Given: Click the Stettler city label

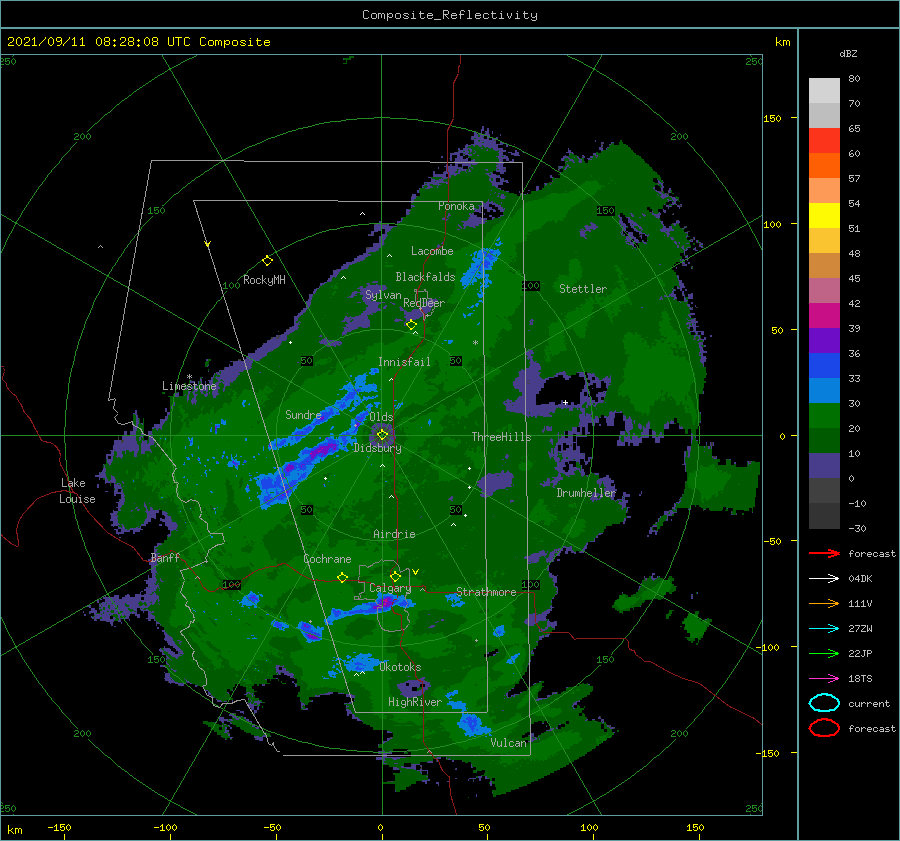Looking at the screenshot, I should point(583,289).
